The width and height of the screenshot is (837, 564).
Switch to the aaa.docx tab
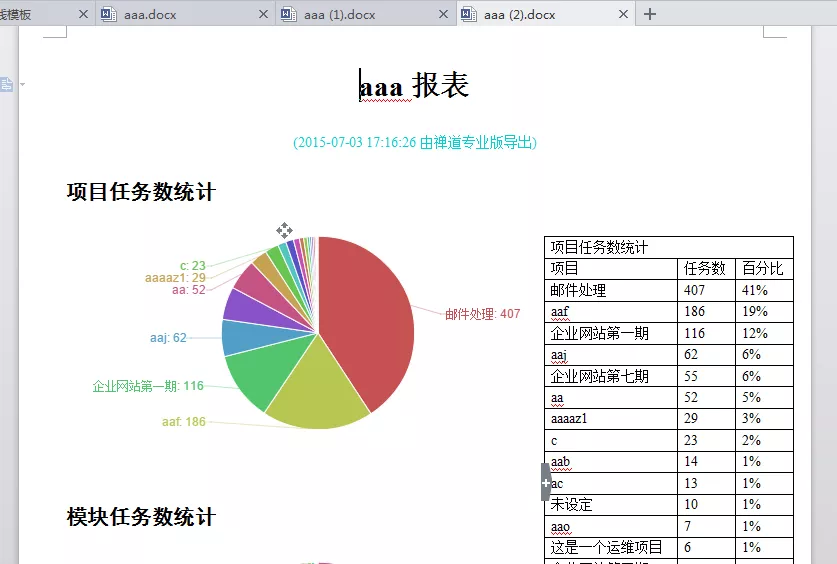[x=185, y=14]
